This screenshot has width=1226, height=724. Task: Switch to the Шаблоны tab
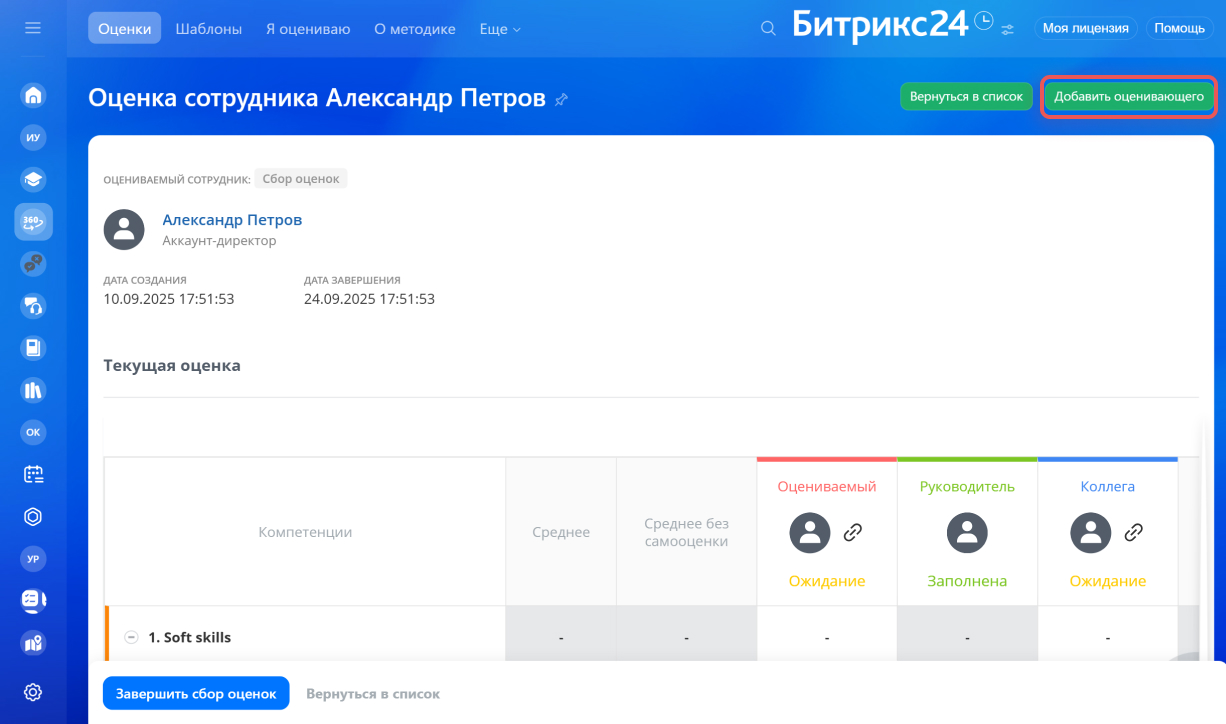208,29
